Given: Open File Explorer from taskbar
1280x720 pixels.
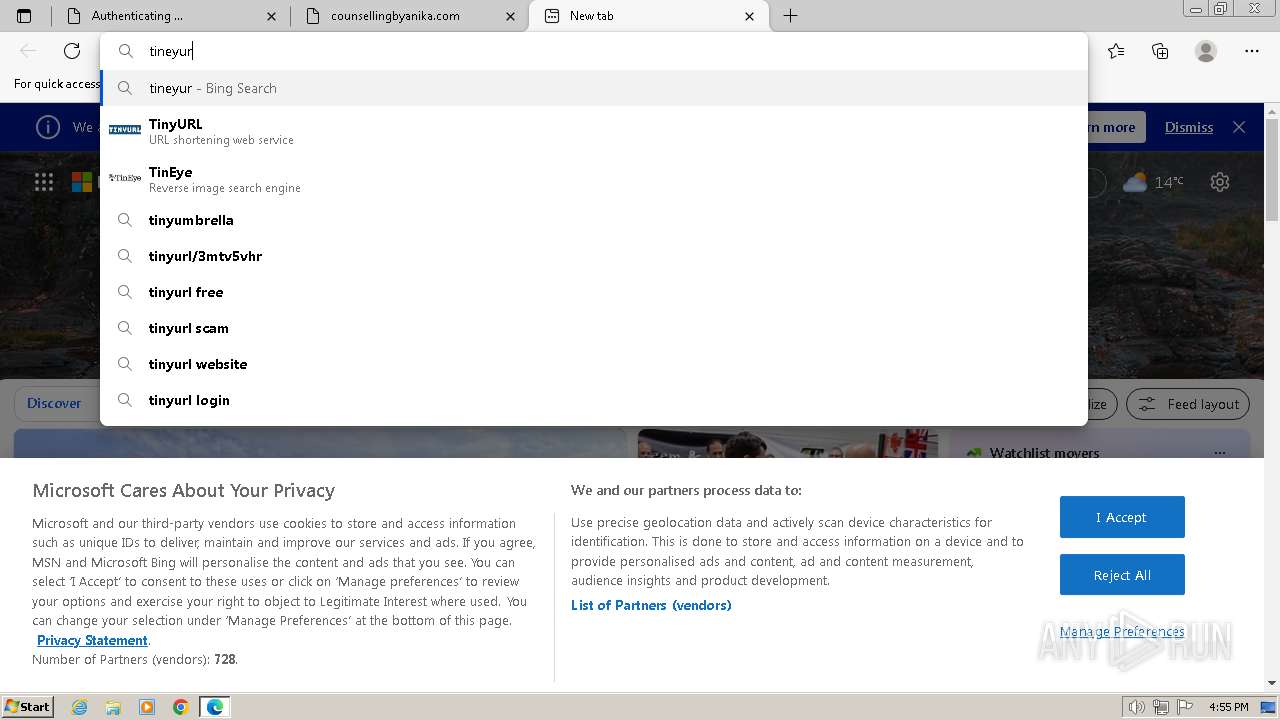Looking at the screenshot, I should [x=113, y=707].
